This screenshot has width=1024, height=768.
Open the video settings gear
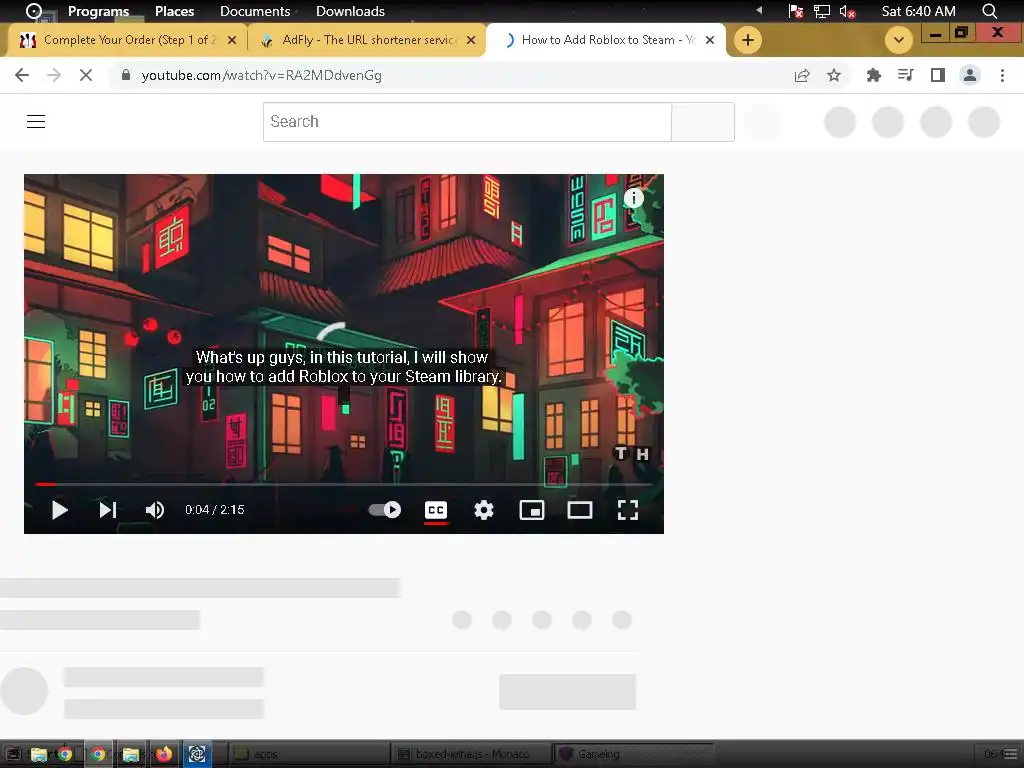coord(484,510)
